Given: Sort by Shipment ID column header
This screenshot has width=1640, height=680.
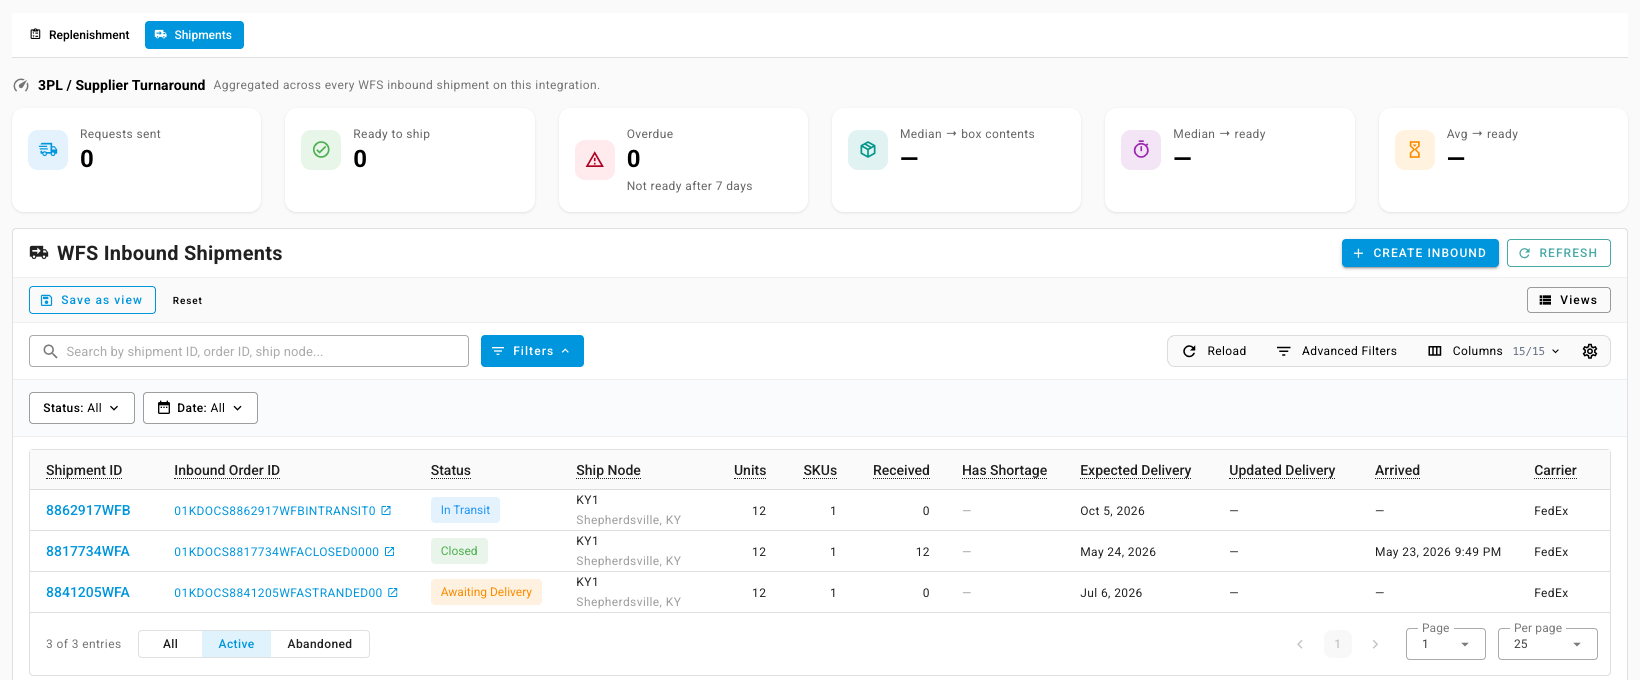Looking at the screenshot, I should [84, 470].
